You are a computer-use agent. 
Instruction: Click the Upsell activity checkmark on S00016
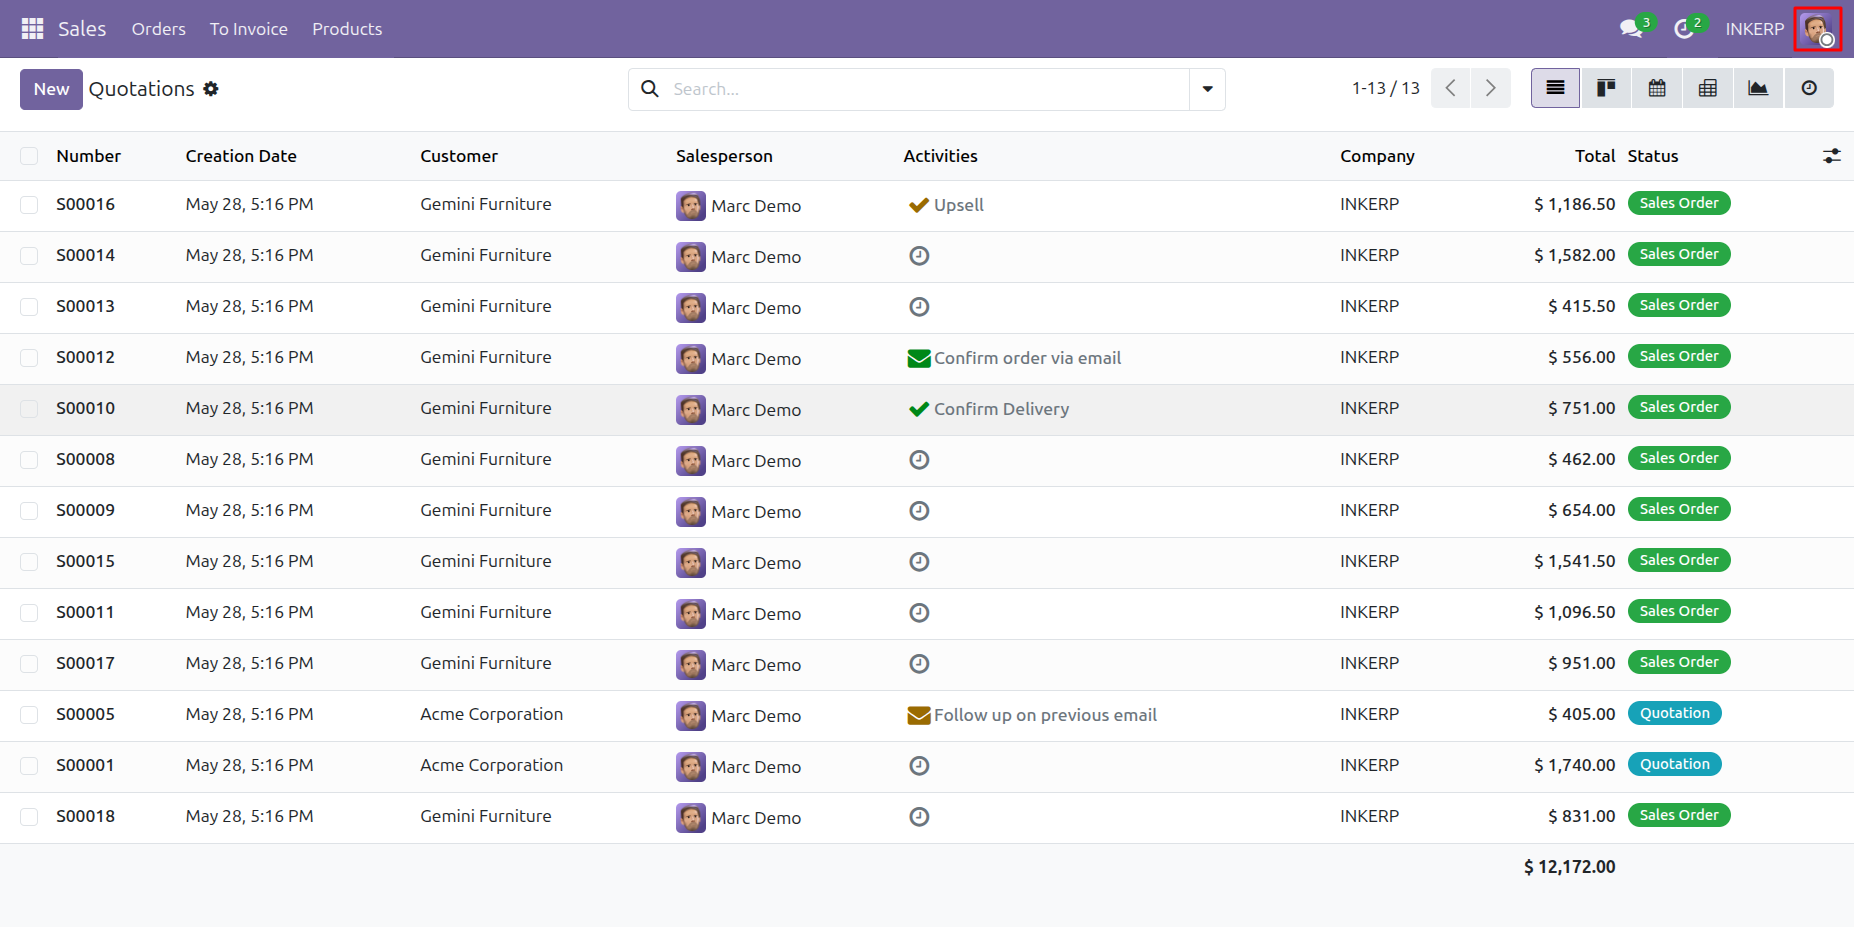point(919,205)
